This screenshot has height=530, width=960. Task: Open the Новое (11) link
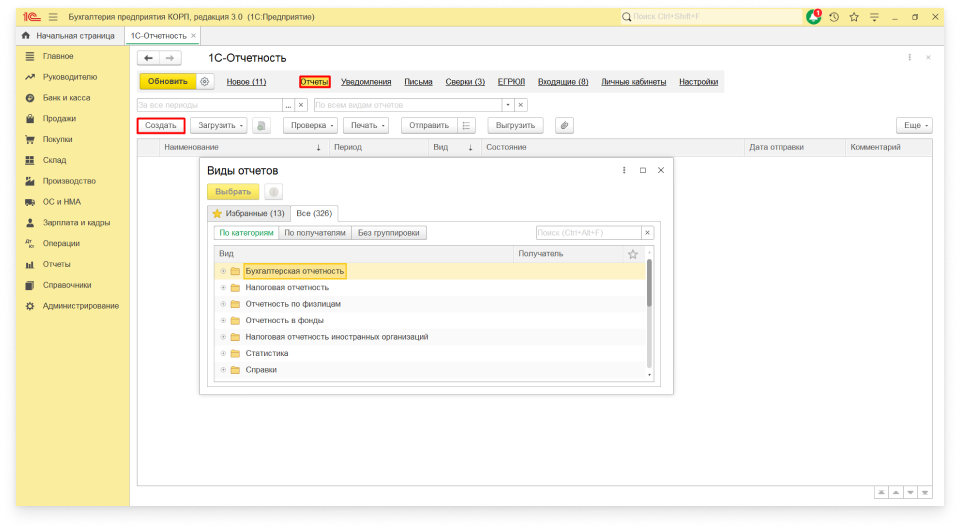[x=246, y=82]
